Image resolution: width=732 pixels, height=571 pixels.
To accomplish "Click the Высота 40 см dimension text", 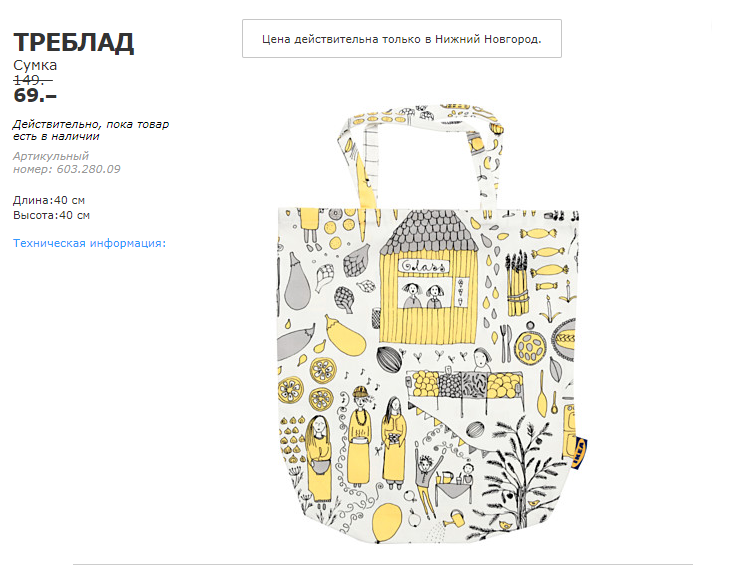I will point(51,215).
